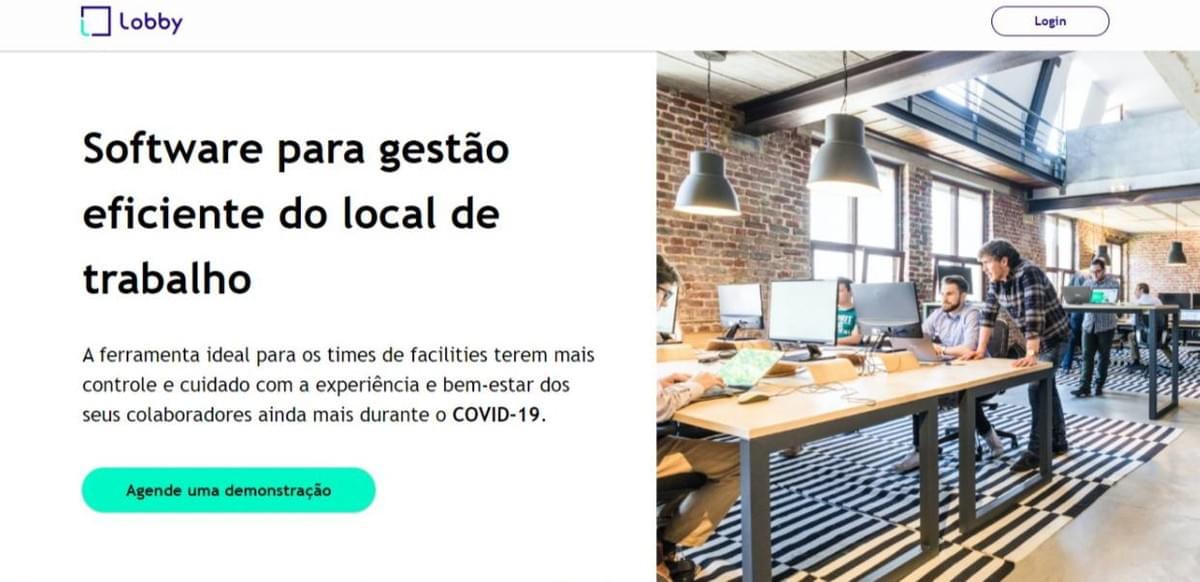Select the headline Software para gestão
The height and width of the screenshot is (582, 1200).
[x=296, y=150]
